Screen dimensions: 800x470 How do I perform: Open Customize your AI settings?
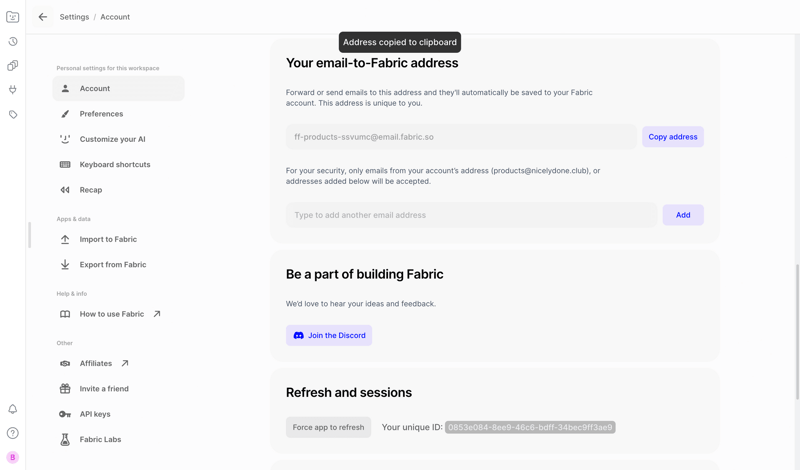tap(112, 139)
